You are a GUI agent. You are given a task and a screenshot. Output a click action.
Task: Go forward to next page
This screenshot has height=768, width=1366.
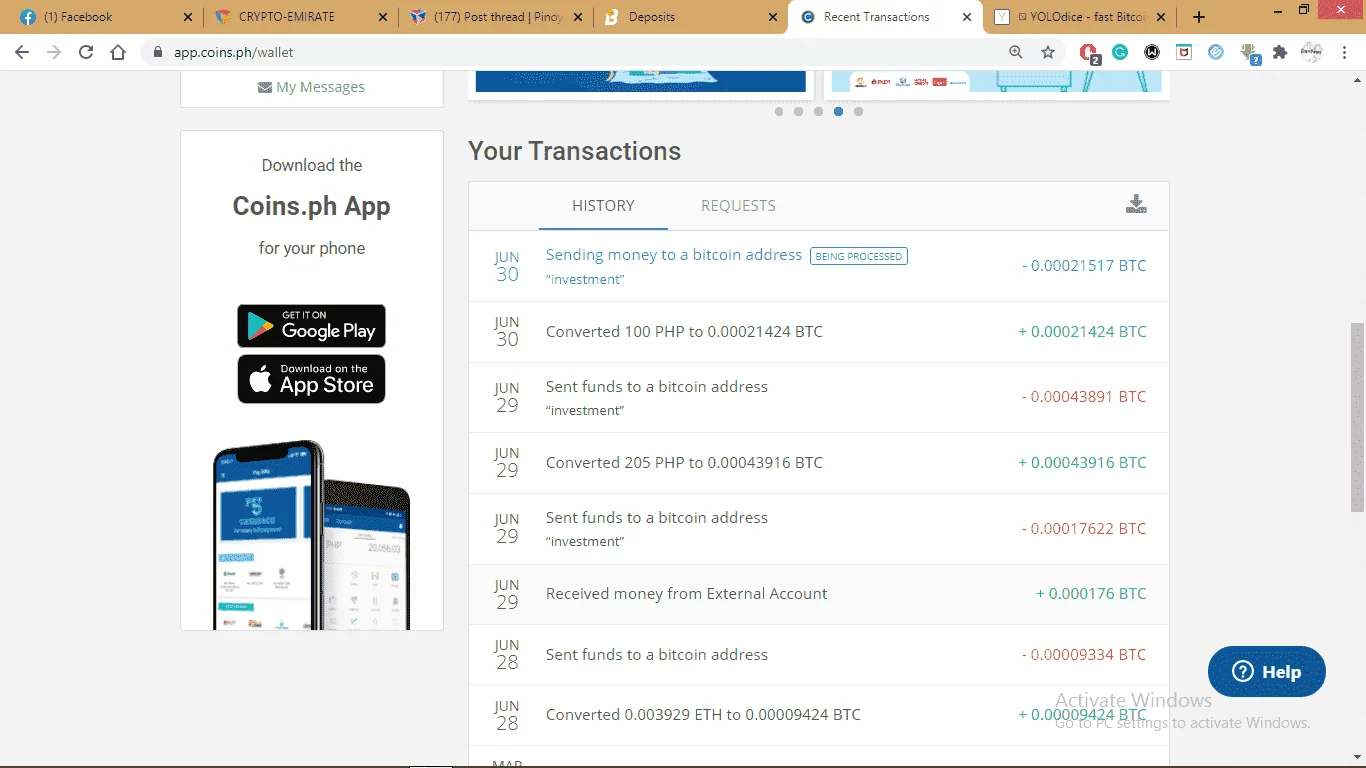click(x=54, y=53)
